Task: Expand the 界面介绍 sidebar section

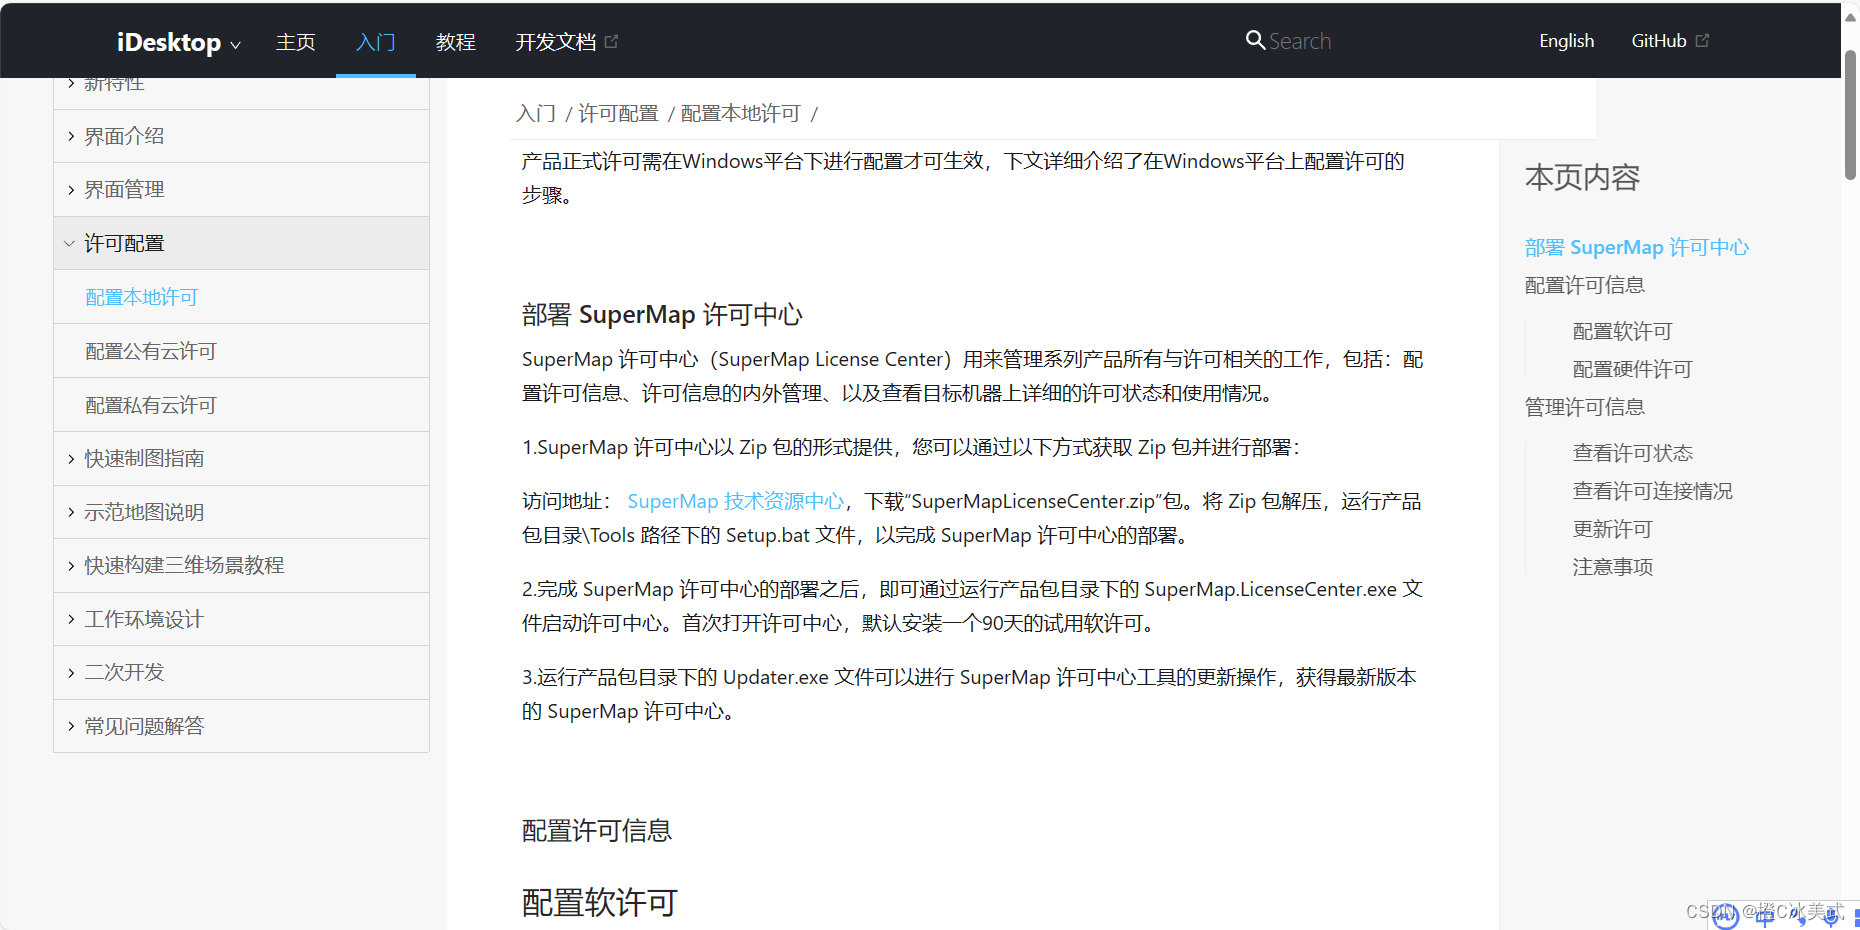Action: (124, 135)
